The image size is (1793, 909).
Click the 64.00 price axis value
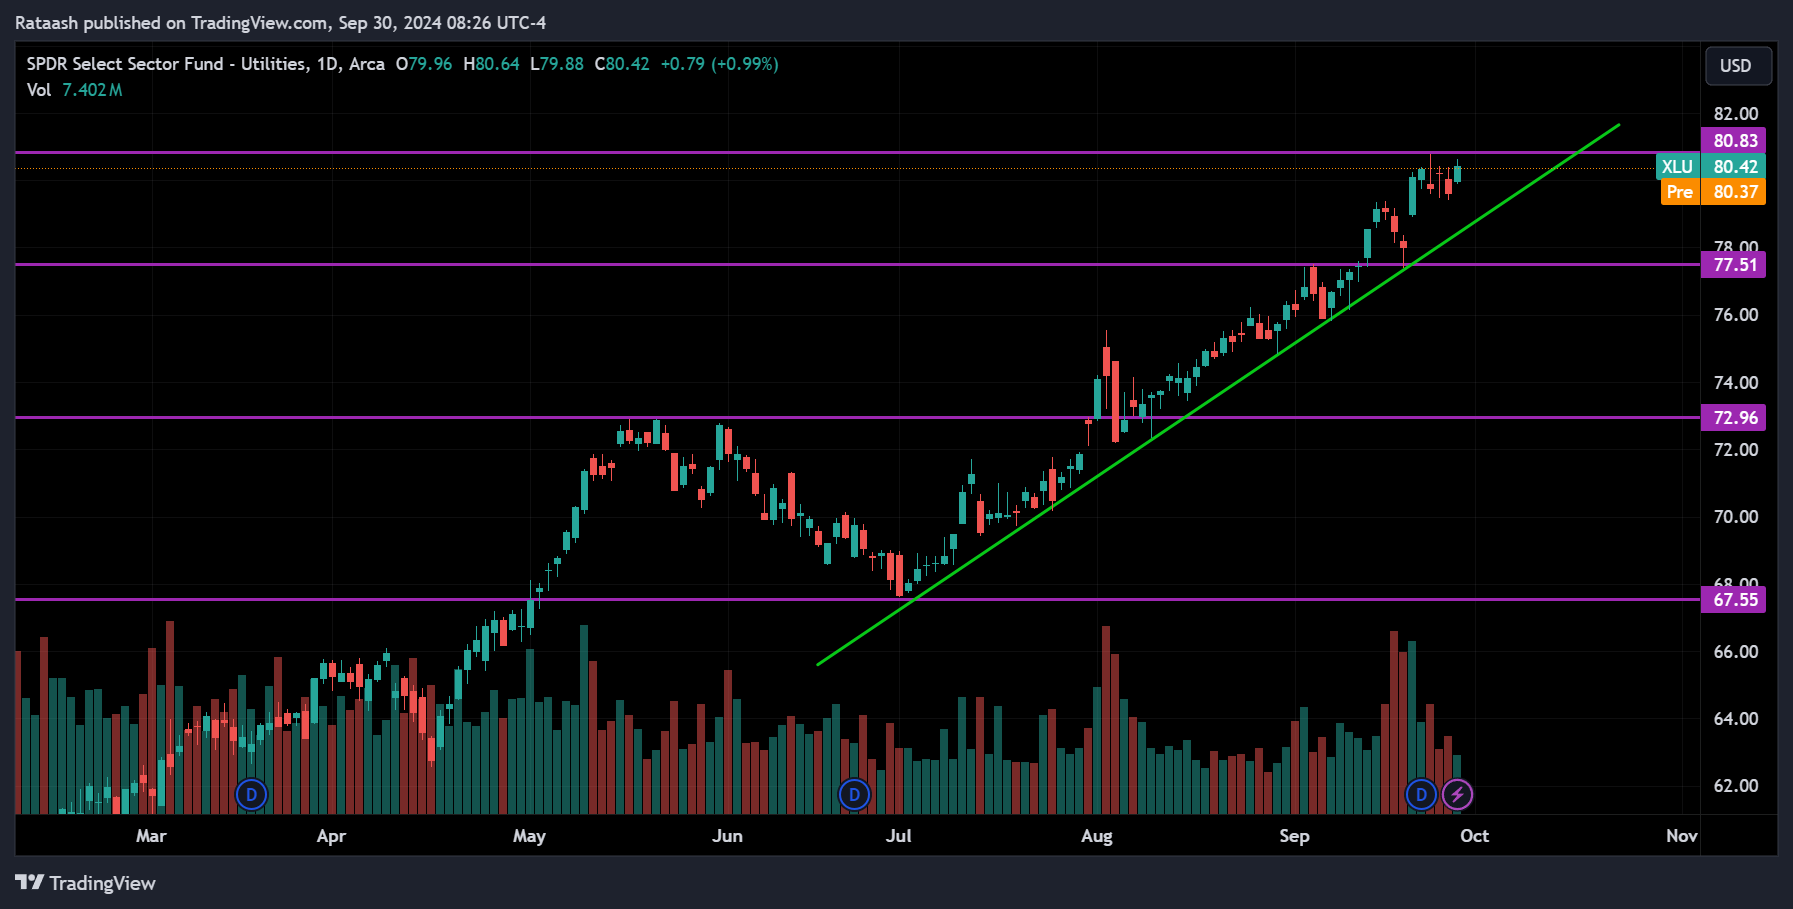tap(1736, 719)
